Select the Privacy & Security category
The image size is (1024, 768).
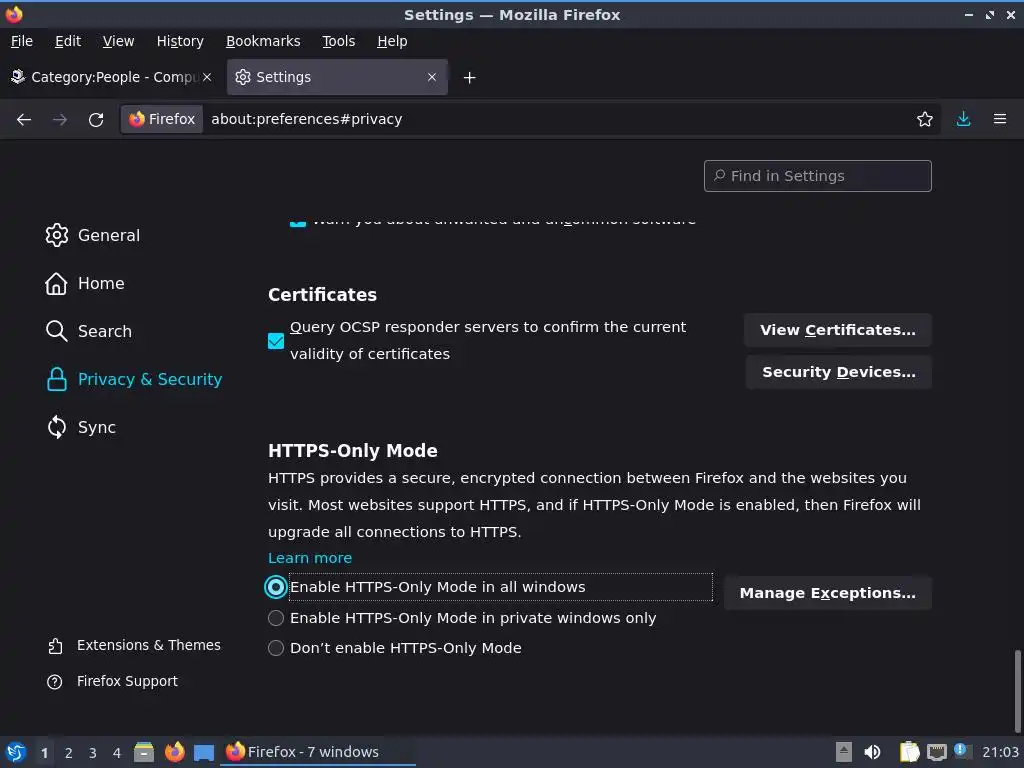[x=134, y=379]
